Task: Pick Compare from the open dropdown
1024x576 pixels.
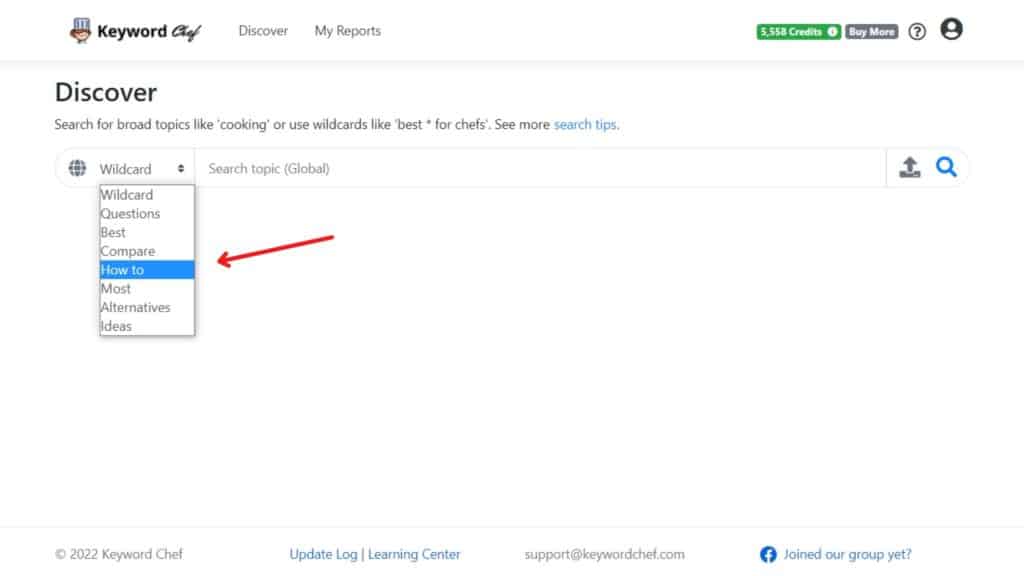Action: pos(127,250)
